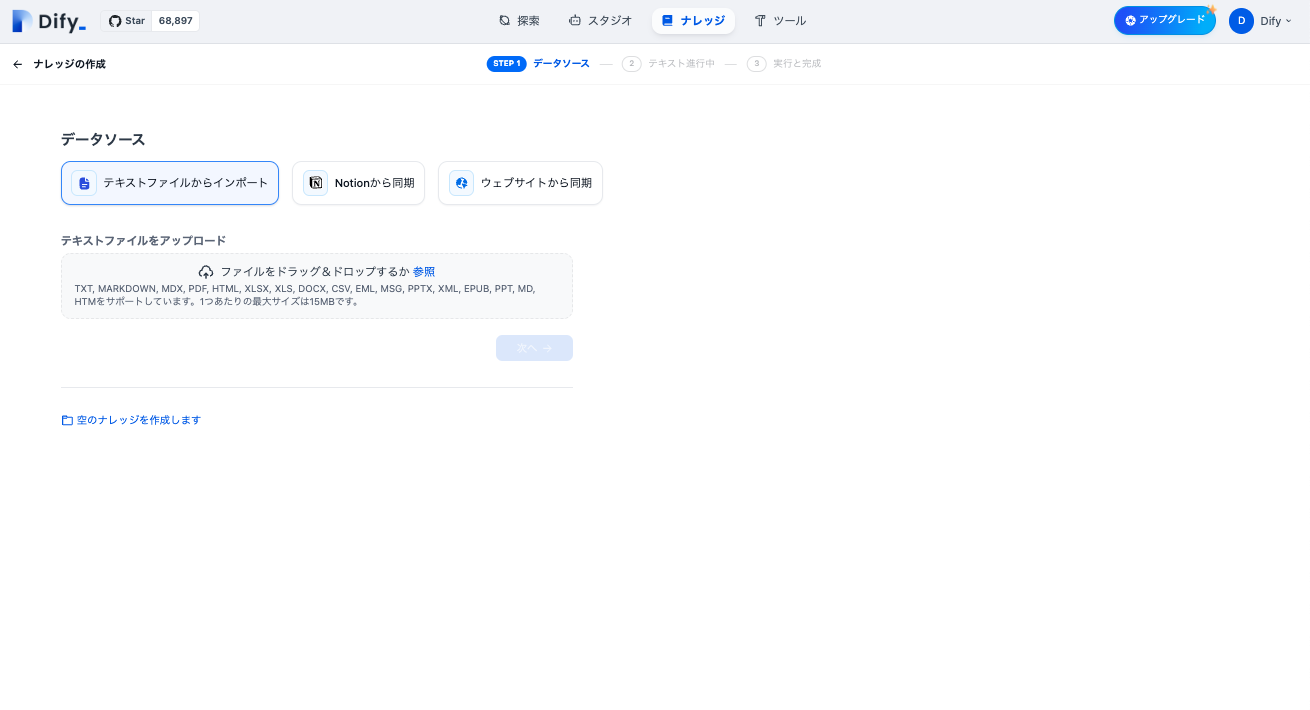The width and height of the screenshot is (1310, 710).
Task: Click the folder icon beside 空のナレッジを作成します
Action: click(67, 420)
